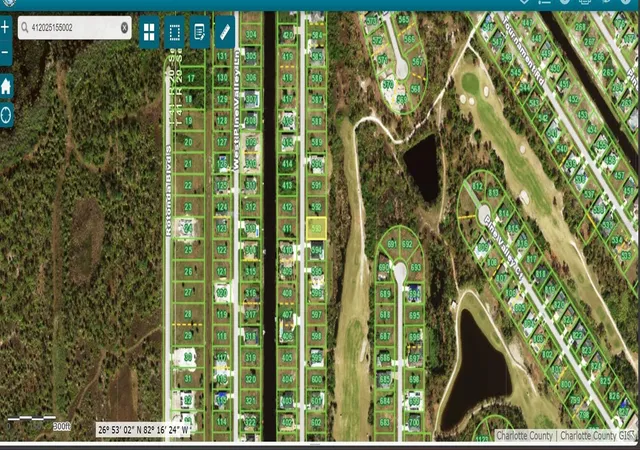The height and width of the screenshot is (450, 640).
Task: Select parcel labeled 23
Action: tap(188, 207)
